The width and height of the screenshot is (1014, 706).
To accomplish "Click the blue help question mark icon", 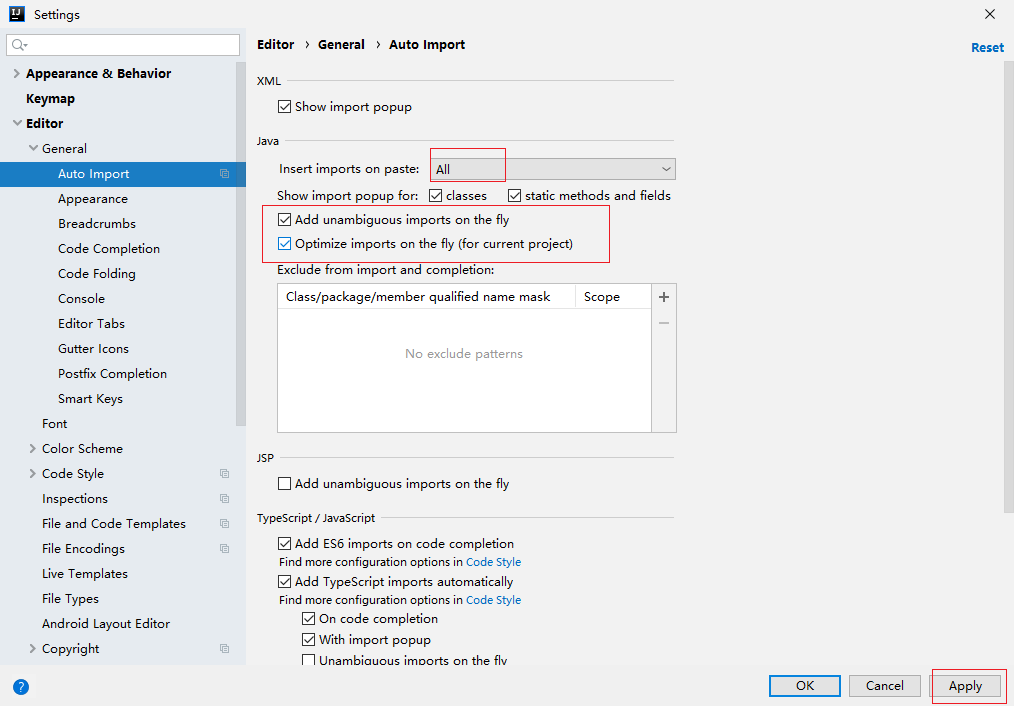I will (x=21, y=687).
